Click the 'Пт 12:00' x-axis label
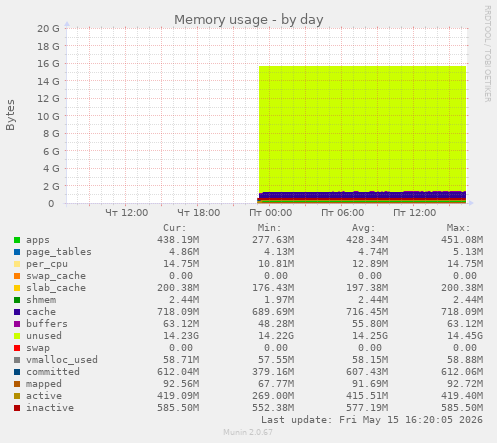The width and height of the screenshot is (497, 443). [415, 213]
